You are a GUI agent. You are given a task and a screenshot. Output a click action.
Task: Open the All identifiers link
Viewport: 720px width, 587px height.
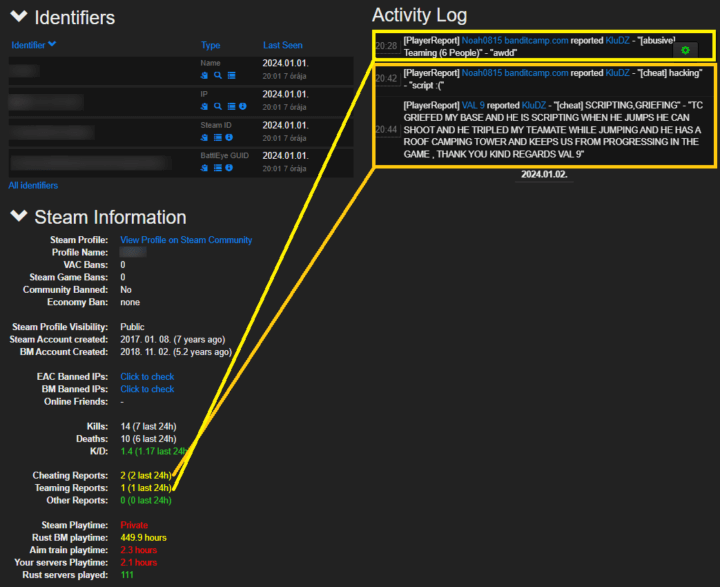click(33, 186)
